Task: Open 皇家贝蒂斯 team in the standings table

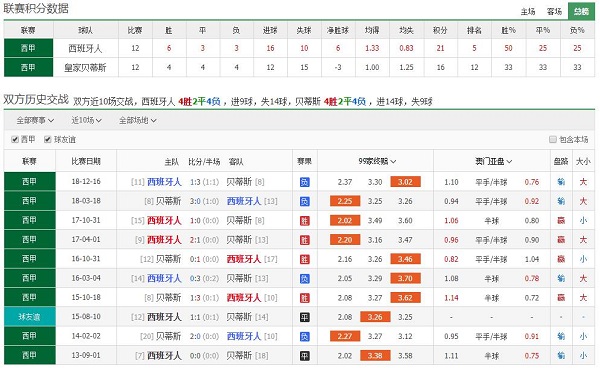Action: point(85,68)
